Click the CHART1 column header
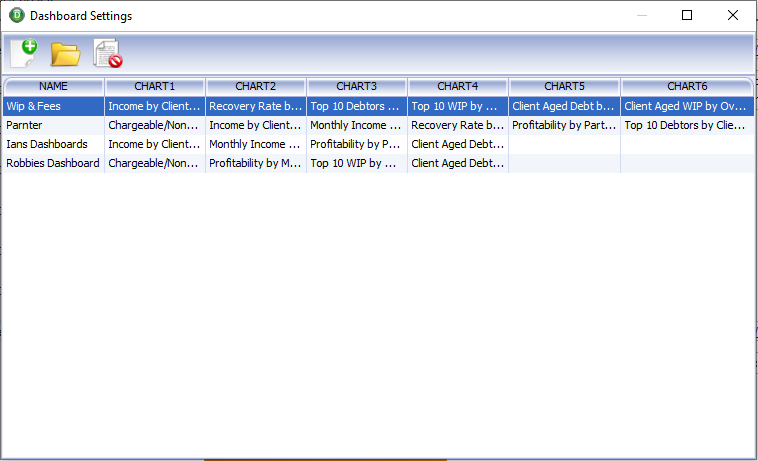The height and width of the screenshot is (461, 758). tap(155, 86)
